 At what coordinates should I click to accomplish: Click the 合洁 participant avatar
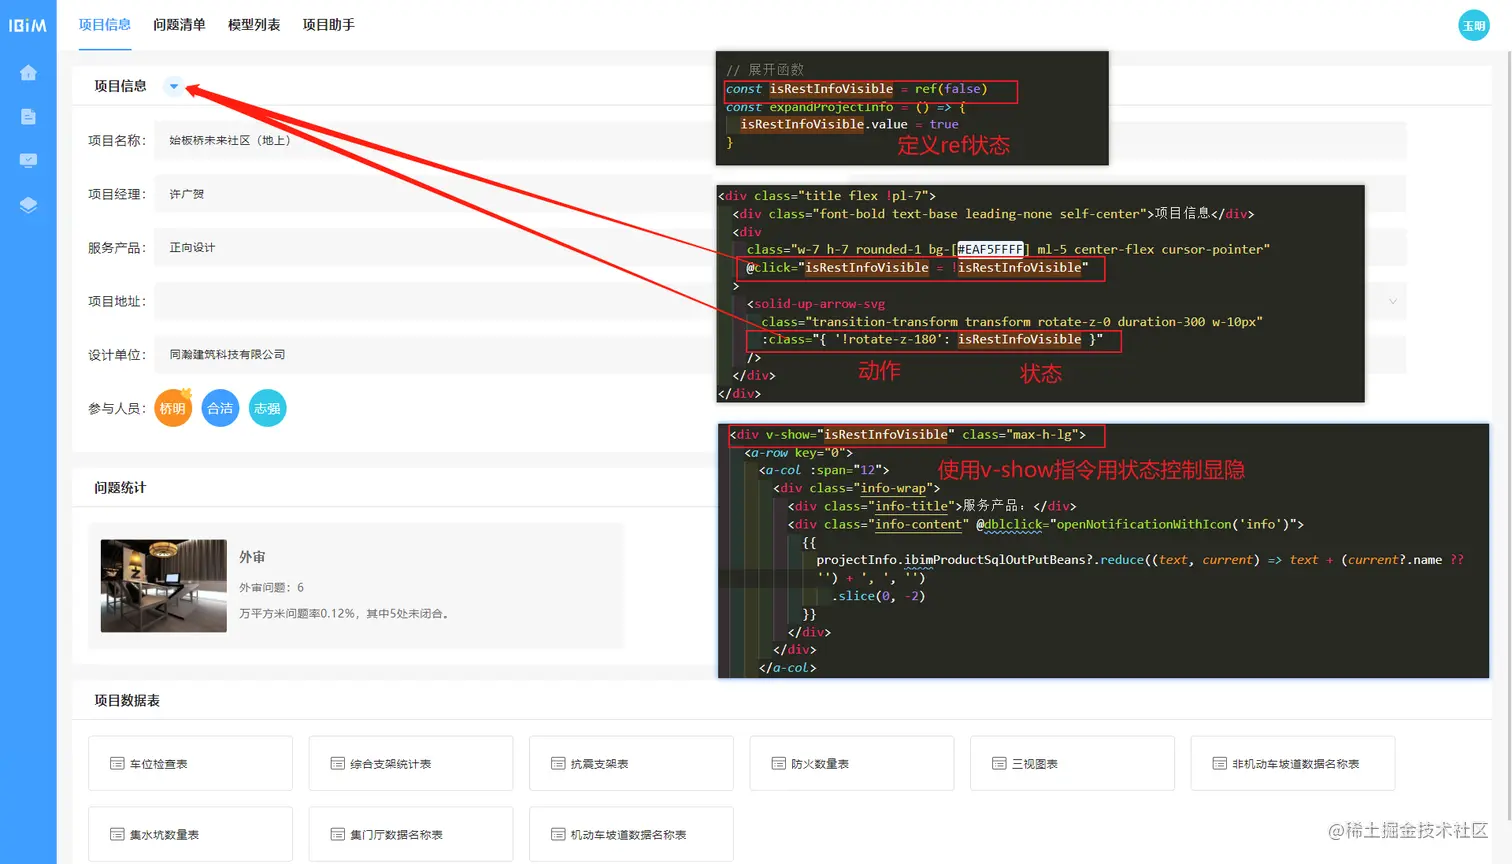pos(220,408)
